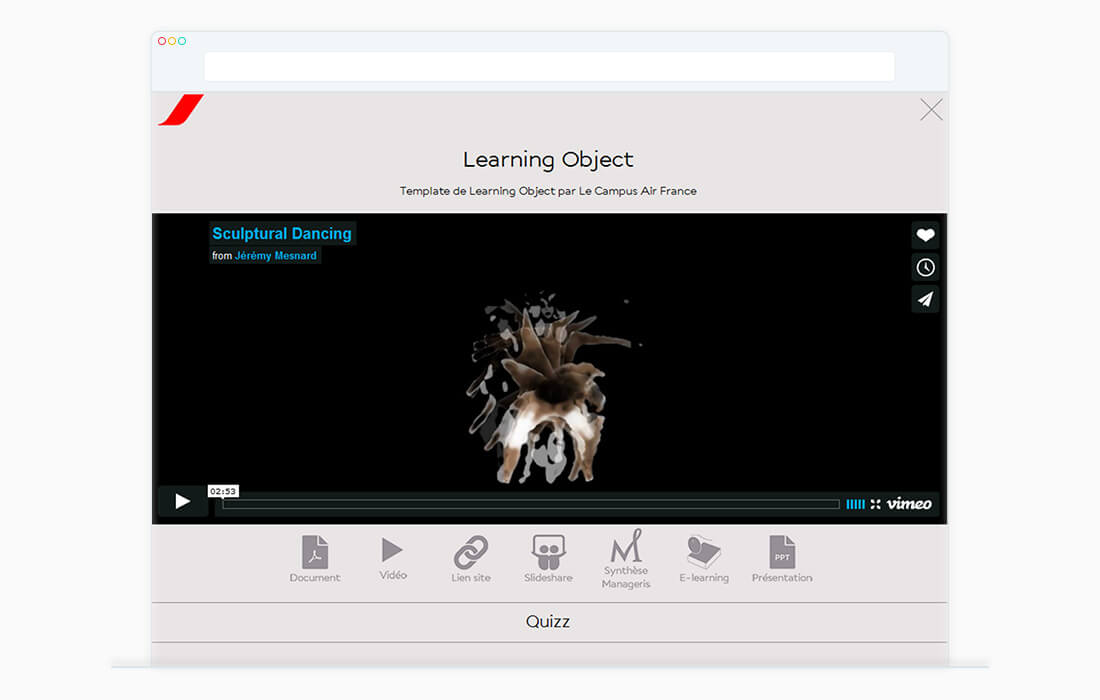Click the browser address bar

point(549,67)
